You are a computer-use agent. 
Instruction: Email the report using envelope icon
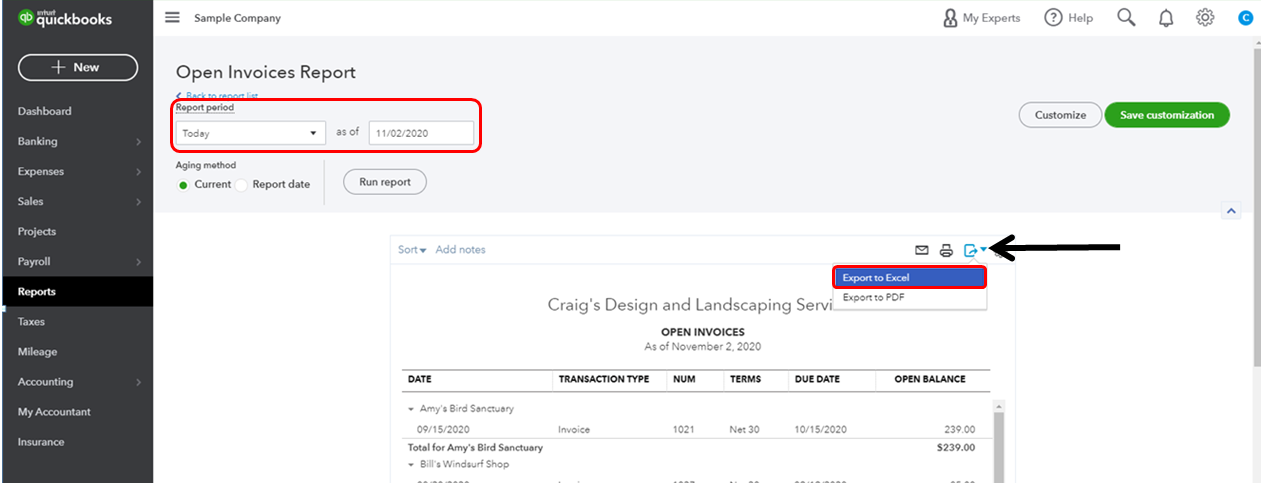(922, 250)
